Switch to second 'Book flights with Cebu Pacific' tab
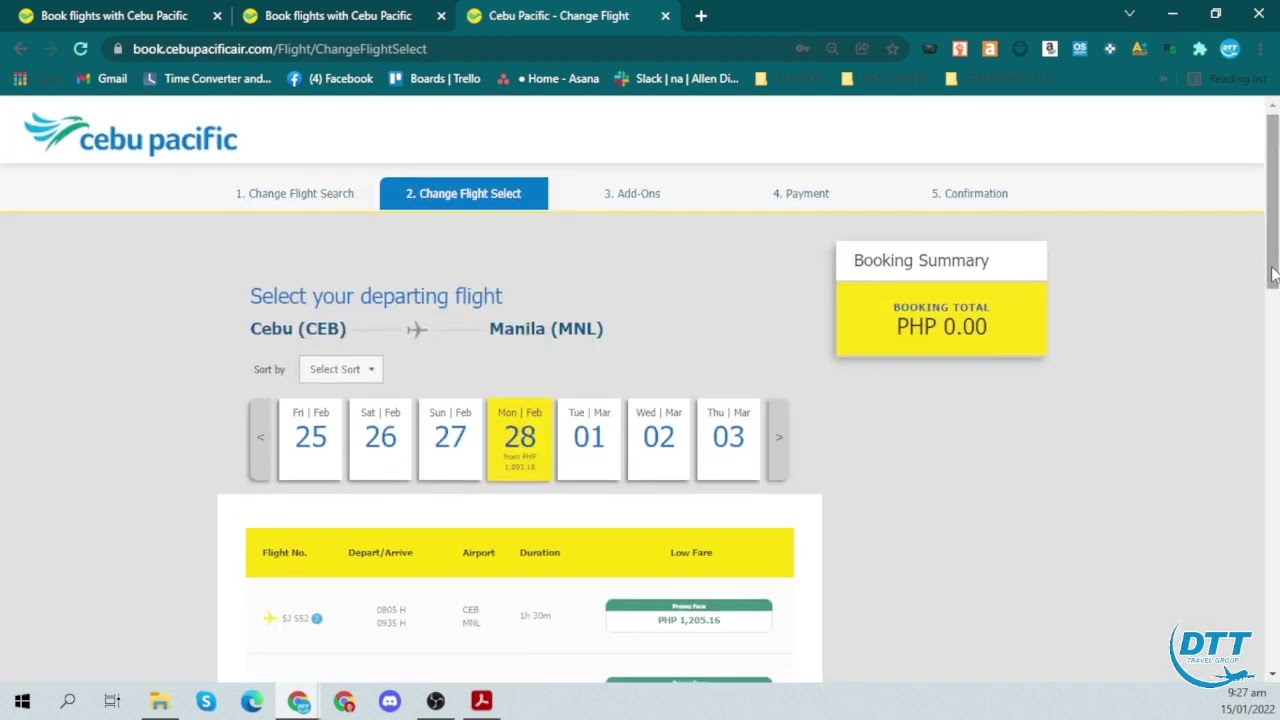This screenshot has height=720, width=1280. coord(337,15)
